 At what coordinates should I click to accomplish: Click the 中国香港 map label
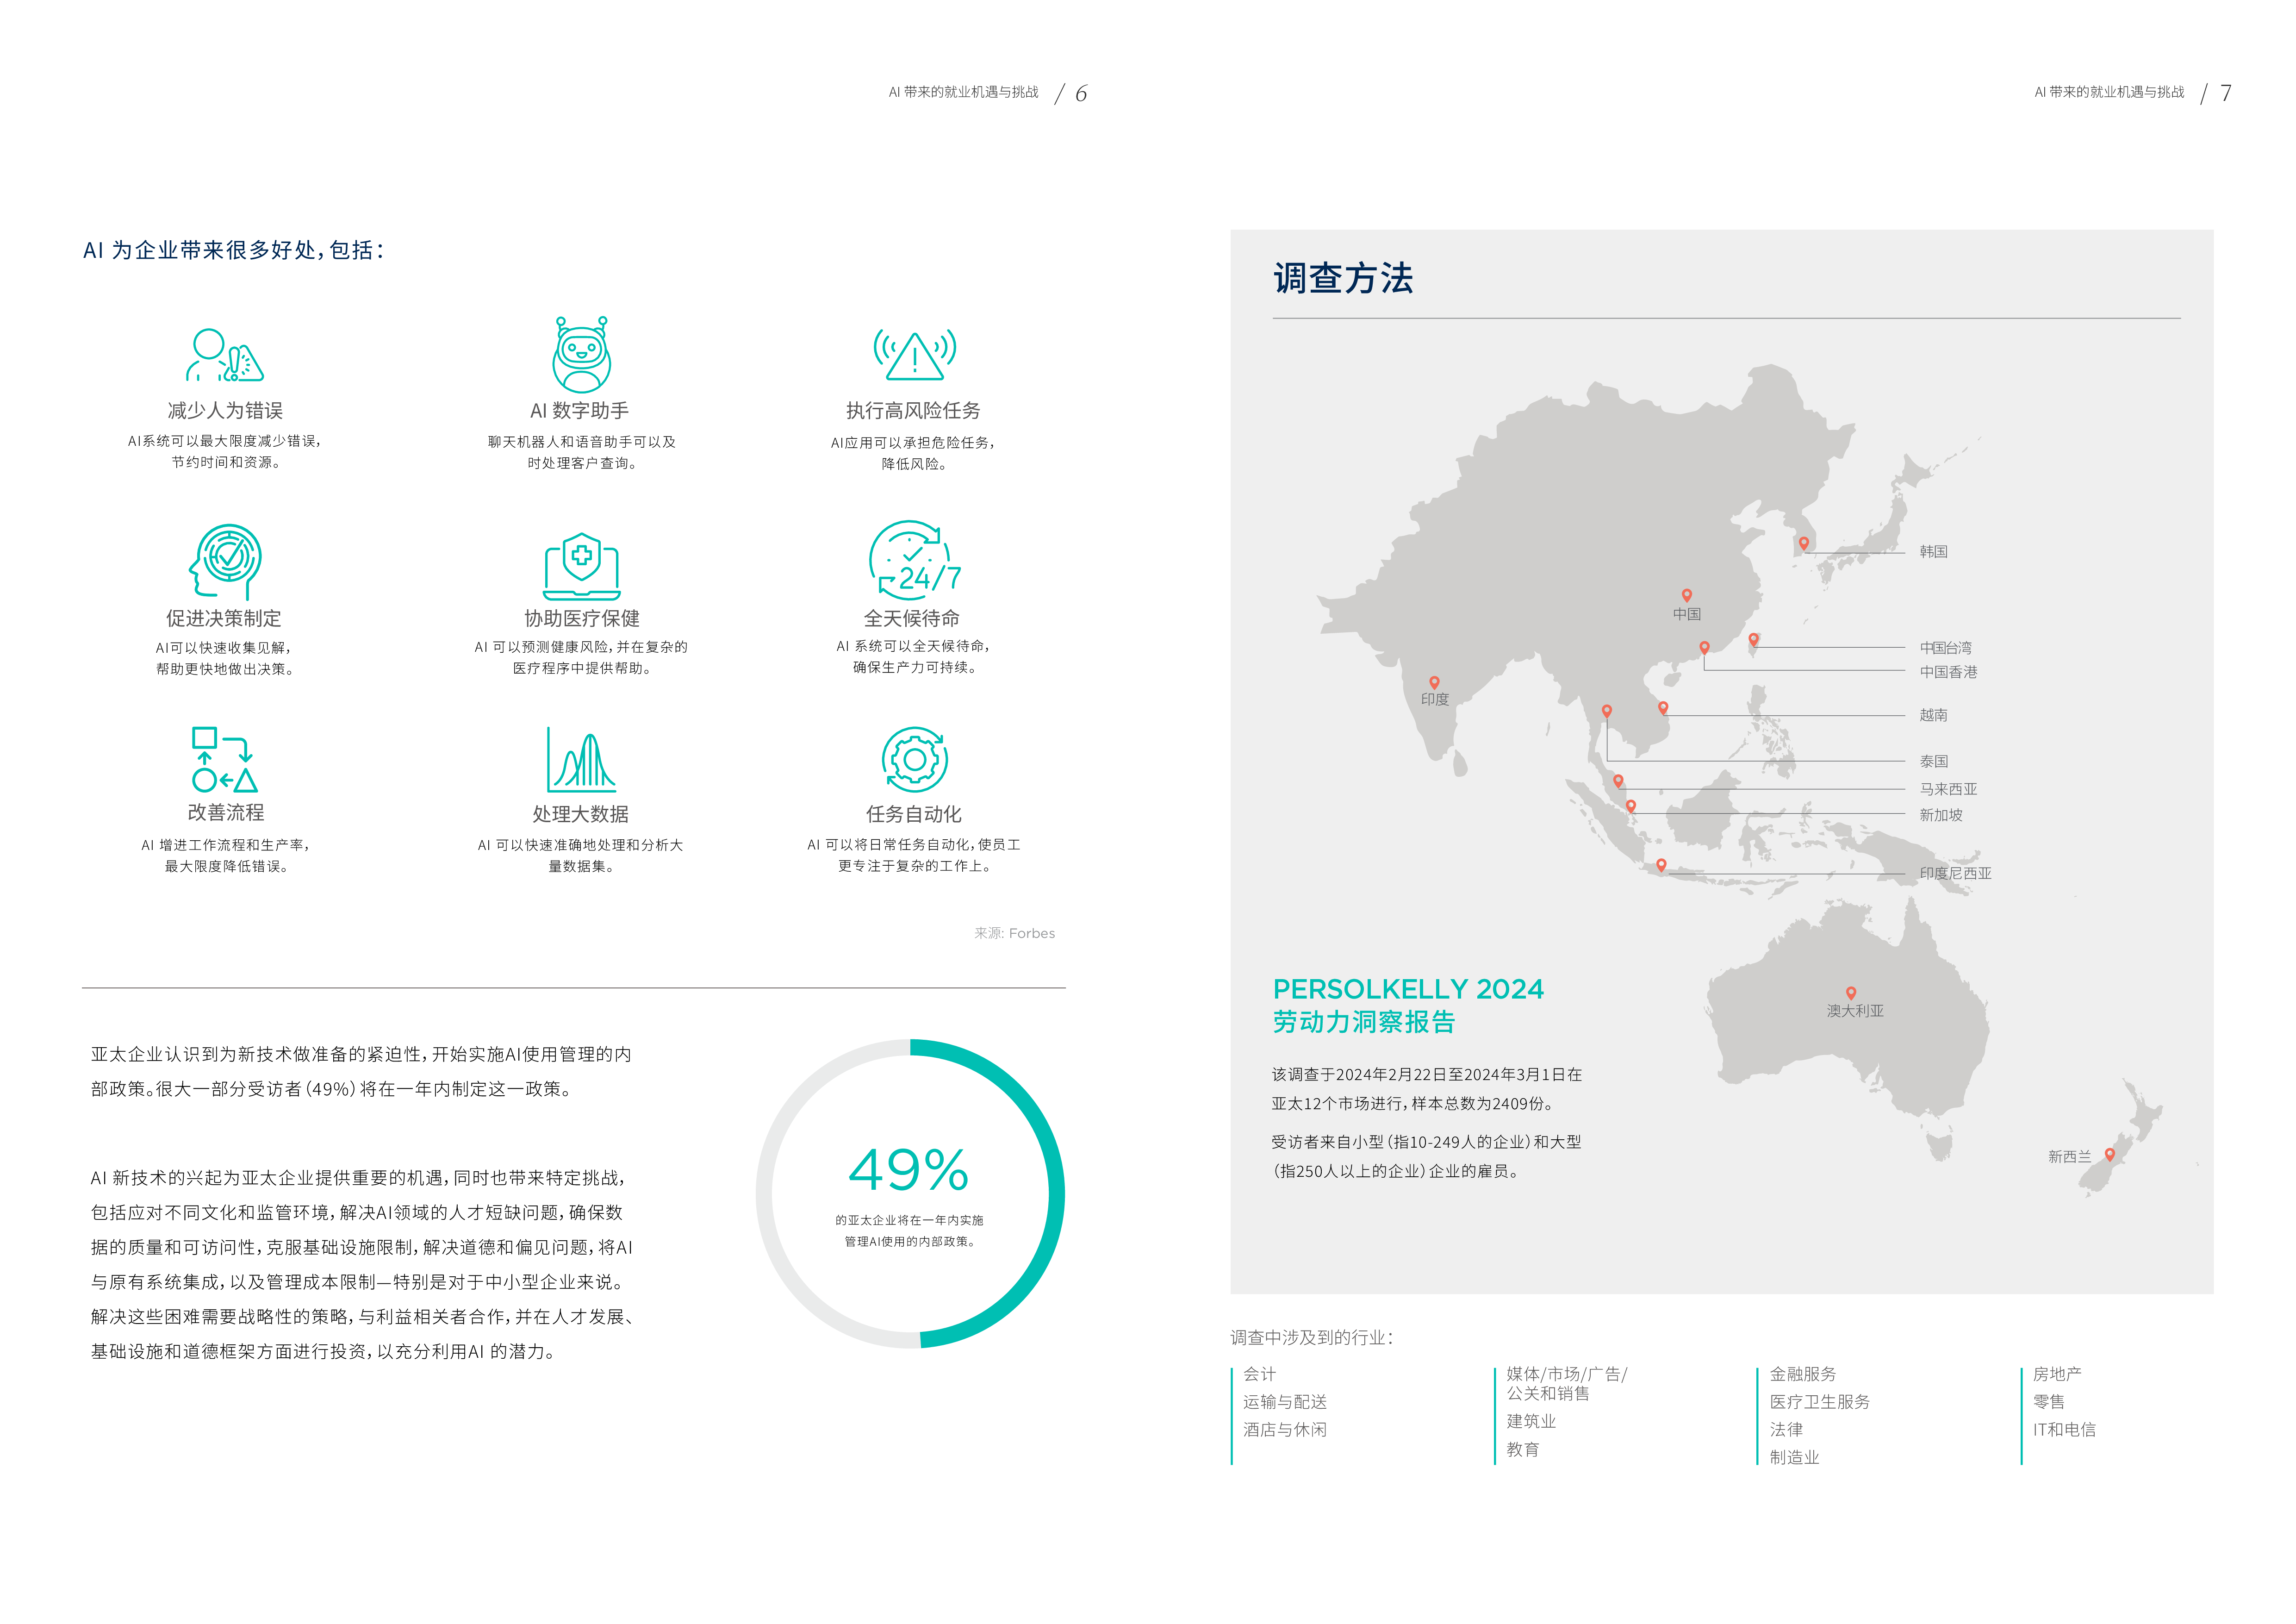coord(1948,672)
